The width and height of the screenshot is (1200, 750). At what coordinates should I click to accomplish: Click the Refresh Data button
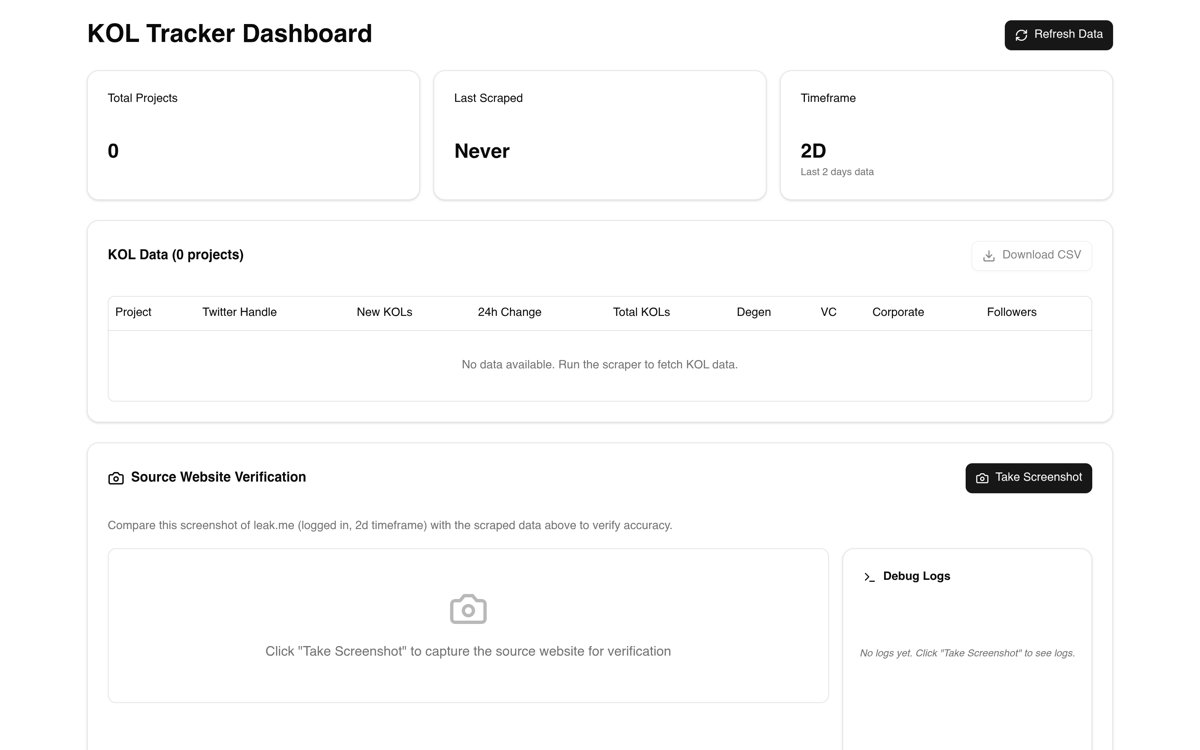(x=1058, y=35)
